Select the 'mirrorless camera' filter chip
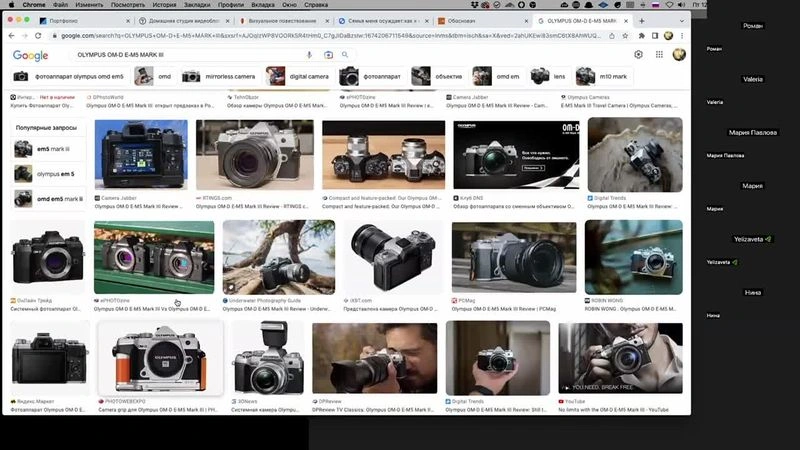This screenshot has height=450, width=800. point(219,77)
